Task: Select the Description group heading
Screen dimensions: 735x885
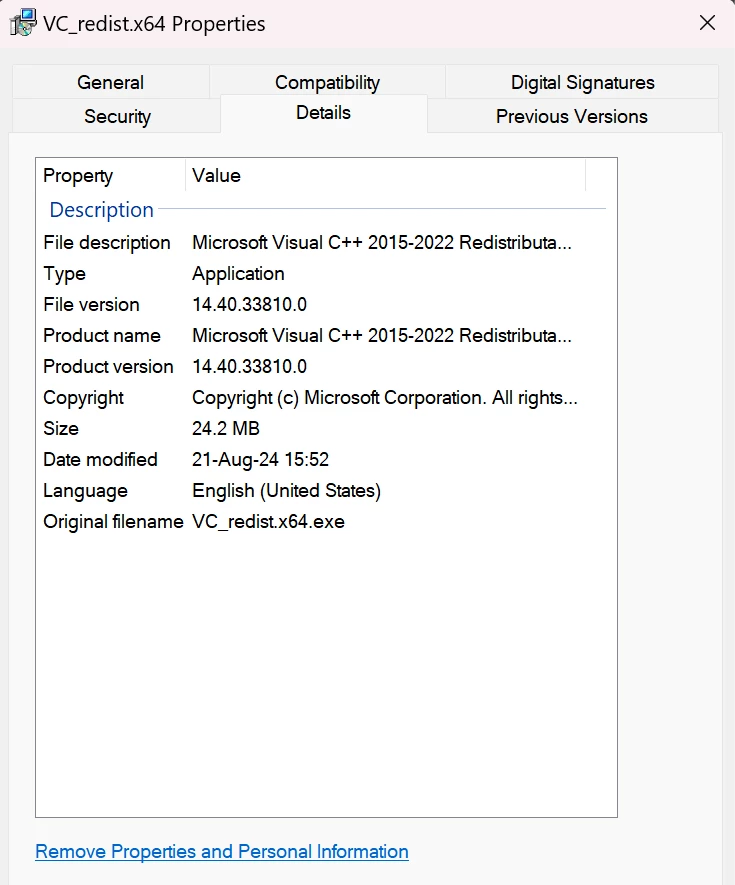Action: (x=102, y=209)
